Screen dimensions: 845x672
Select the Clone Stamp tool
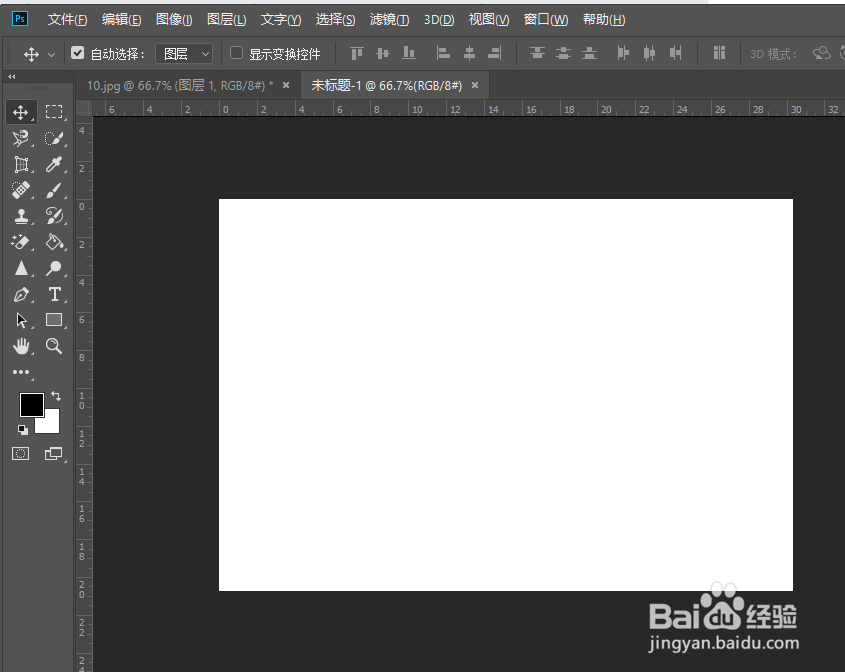click(21, 216)
